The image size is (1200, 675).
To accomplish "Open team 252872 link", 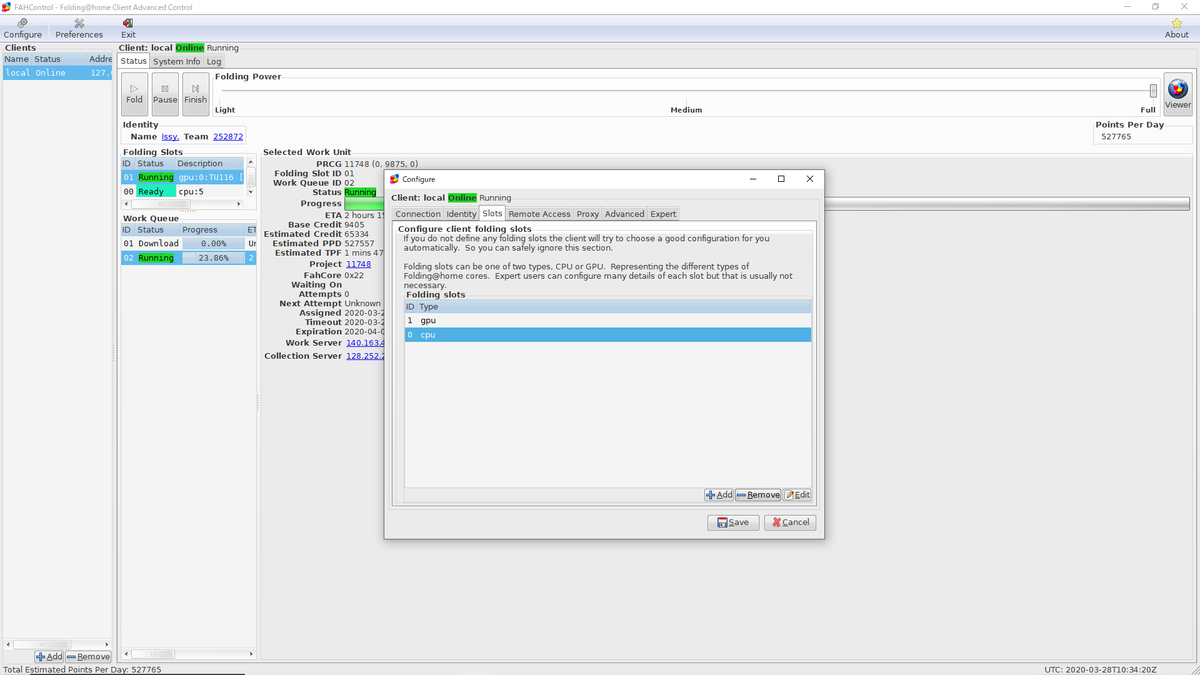I will (x=228, y=137).
